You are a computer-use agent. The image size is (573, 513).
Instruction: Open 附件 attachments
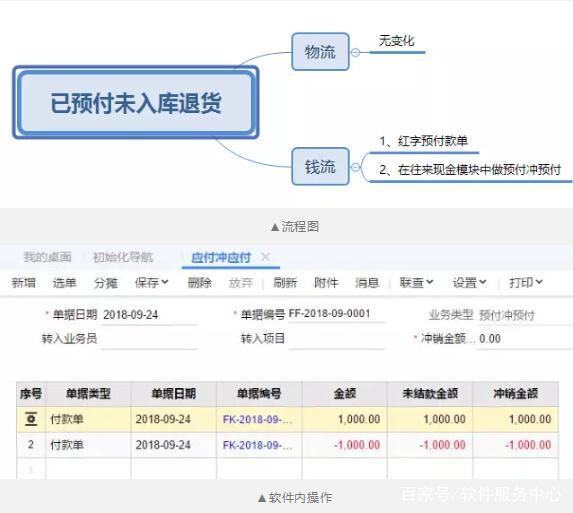coord(326,282)
